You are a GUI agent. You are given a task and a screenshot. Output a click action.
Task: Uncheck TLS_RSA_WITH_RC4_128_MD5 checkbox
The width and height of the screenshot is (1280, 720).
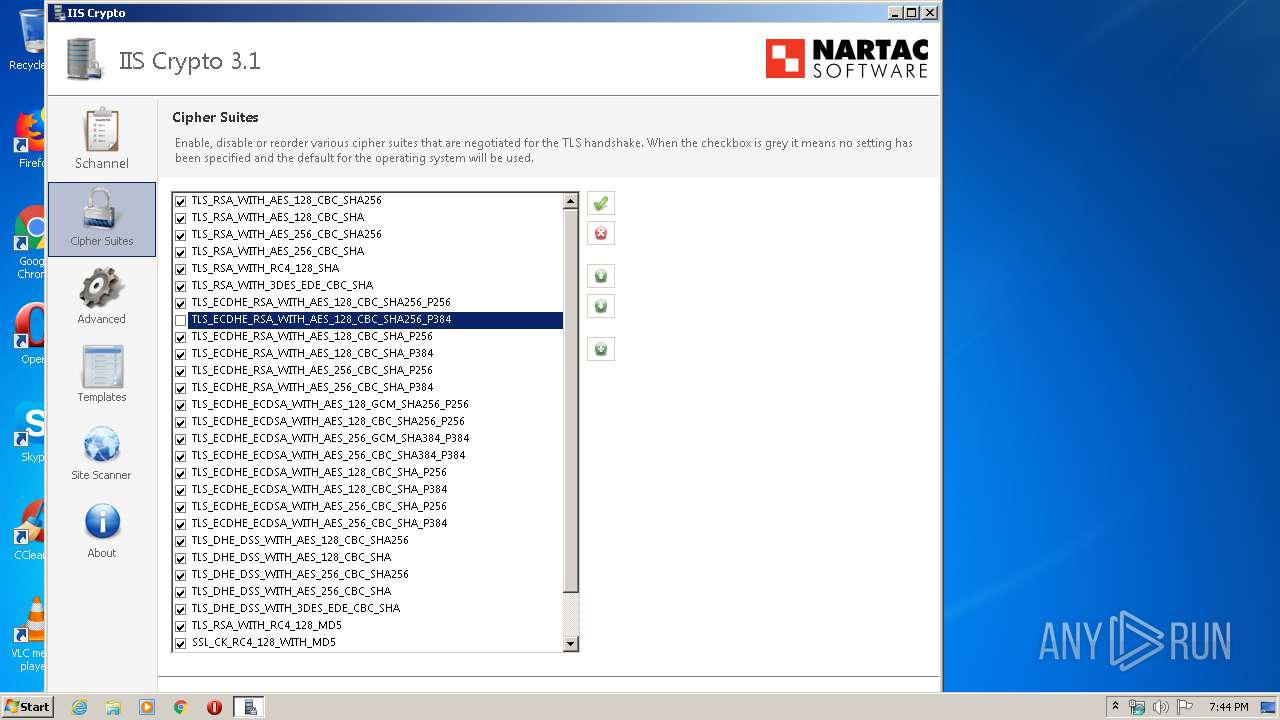pyautogui.click(x=181, y=626)
